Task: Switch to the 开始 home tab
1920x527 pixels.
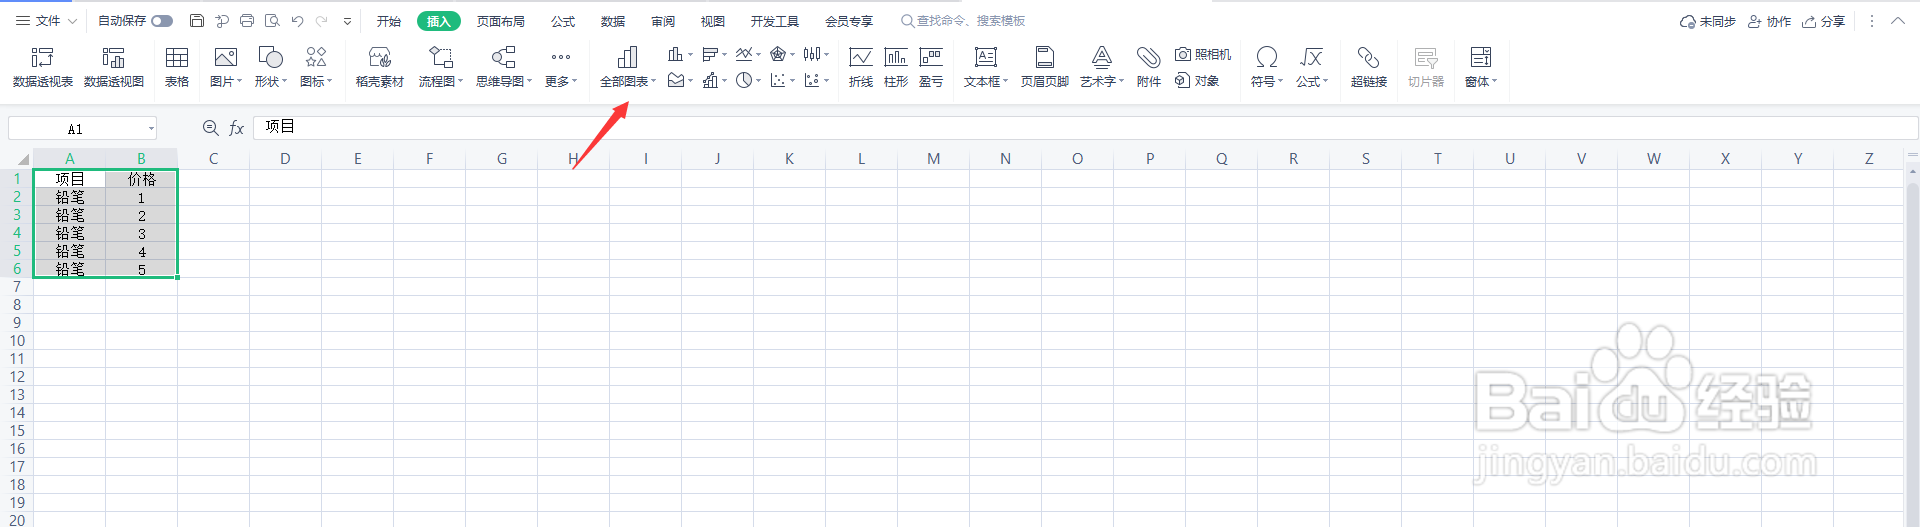Action: [x=389, y=21]
